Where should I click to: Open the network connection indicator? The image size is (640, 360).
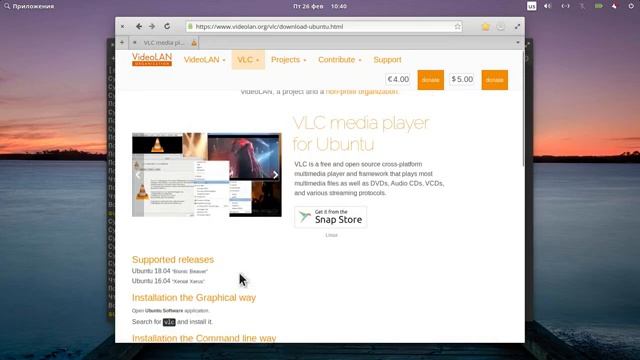(x=565, y=6)
